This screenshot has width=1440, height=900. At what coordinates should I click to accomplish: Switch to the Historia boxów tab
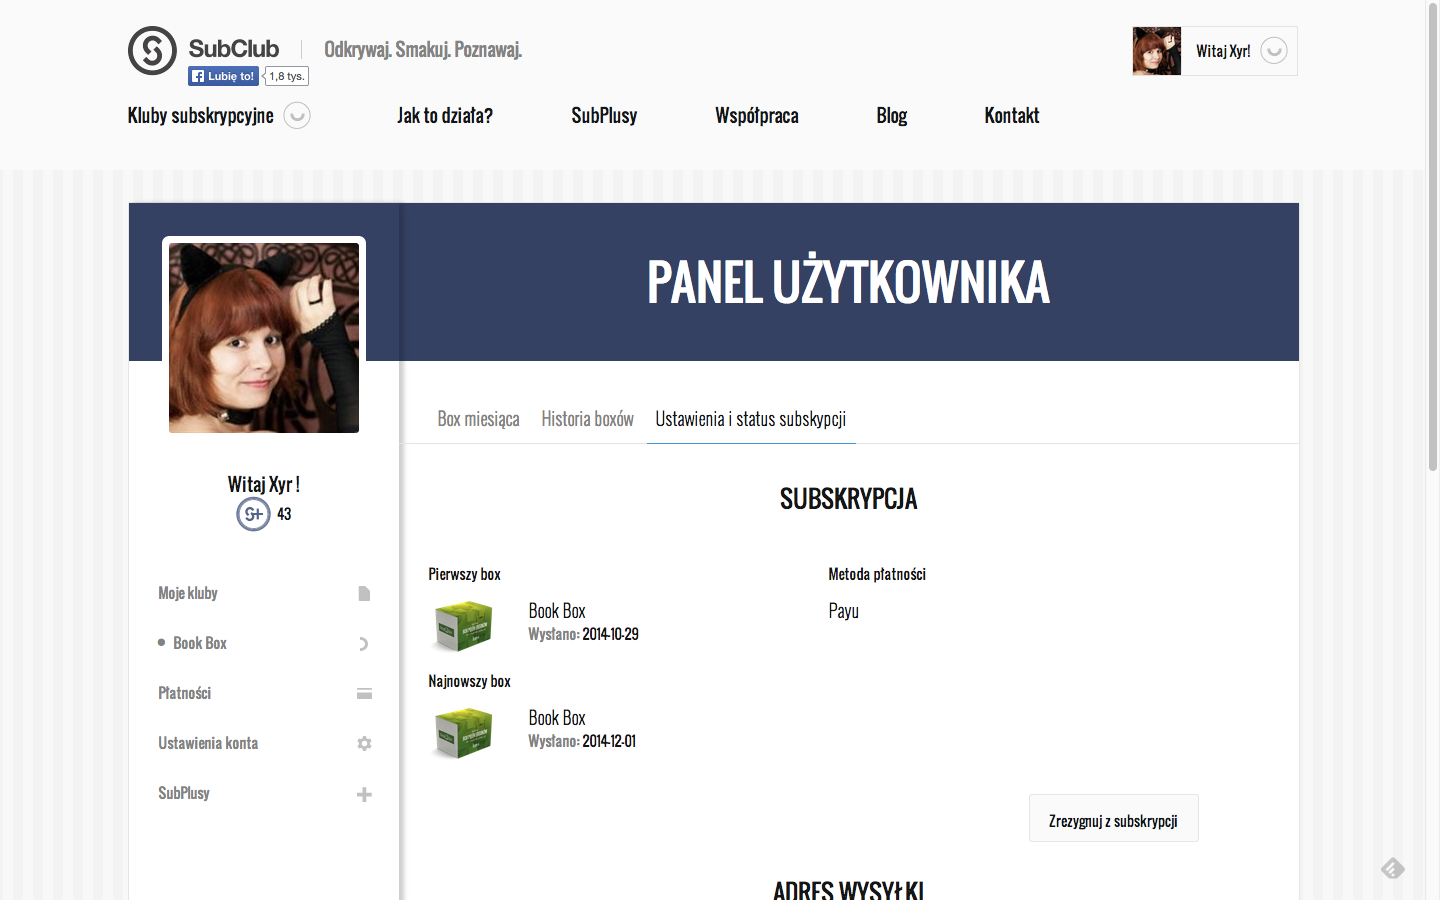588,419
